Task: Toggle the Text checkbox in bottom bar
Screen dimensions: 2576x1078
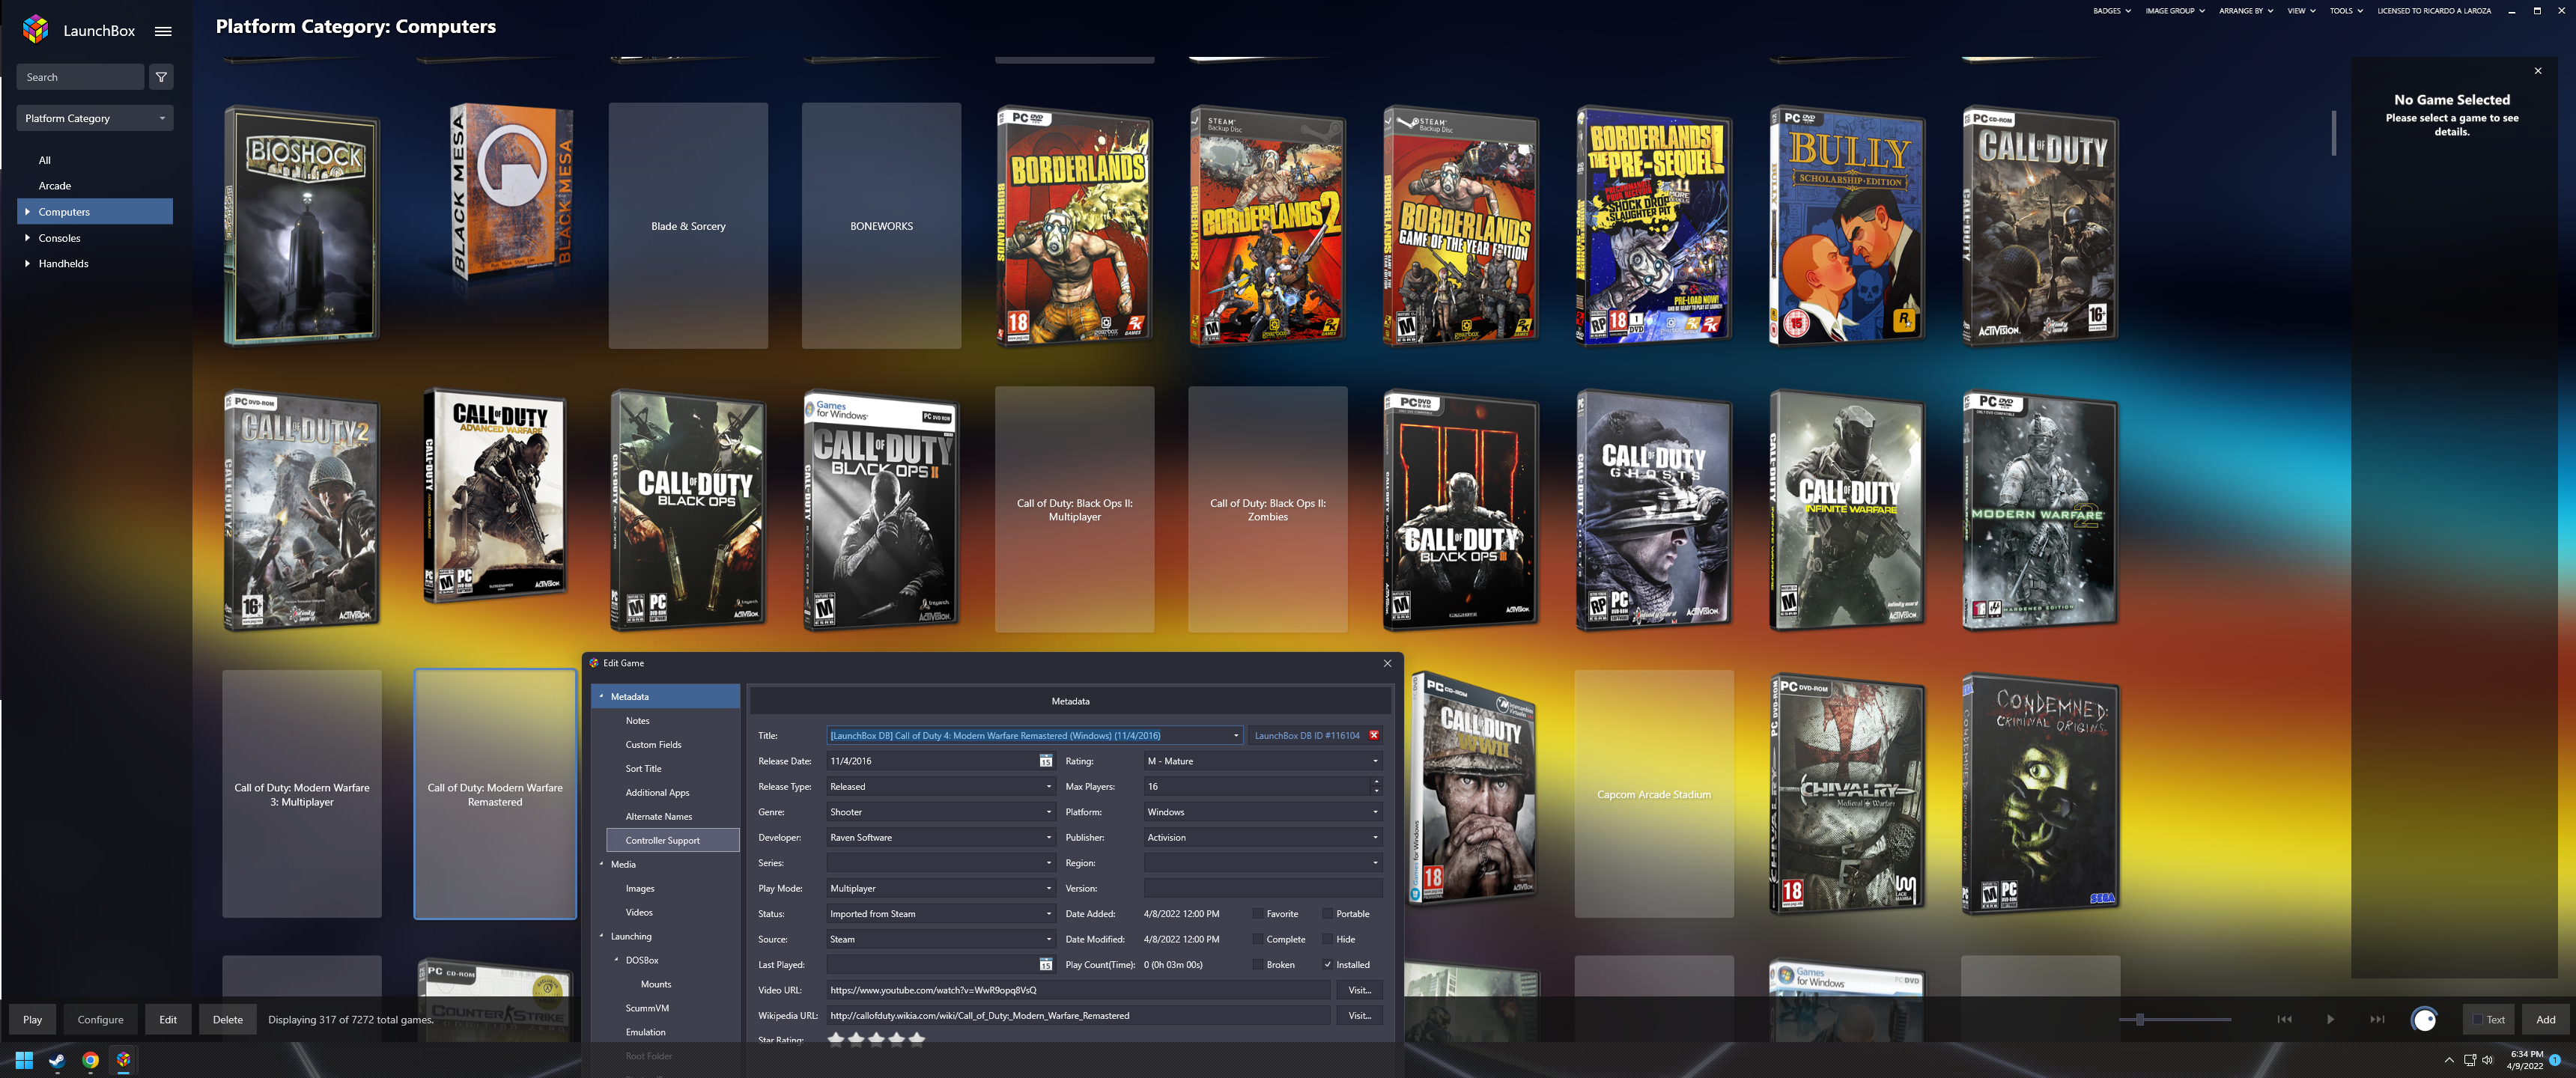Action: [2478, 1020]
